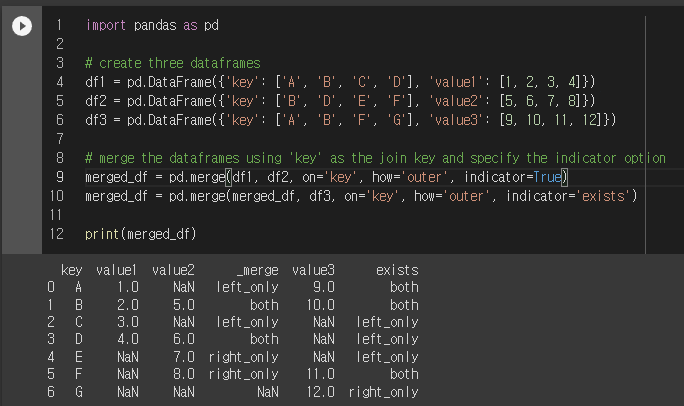The height and width of the screenshot is (406, 684).
Task: Click value2 '8.0' in row F
Action: (184, 374)
